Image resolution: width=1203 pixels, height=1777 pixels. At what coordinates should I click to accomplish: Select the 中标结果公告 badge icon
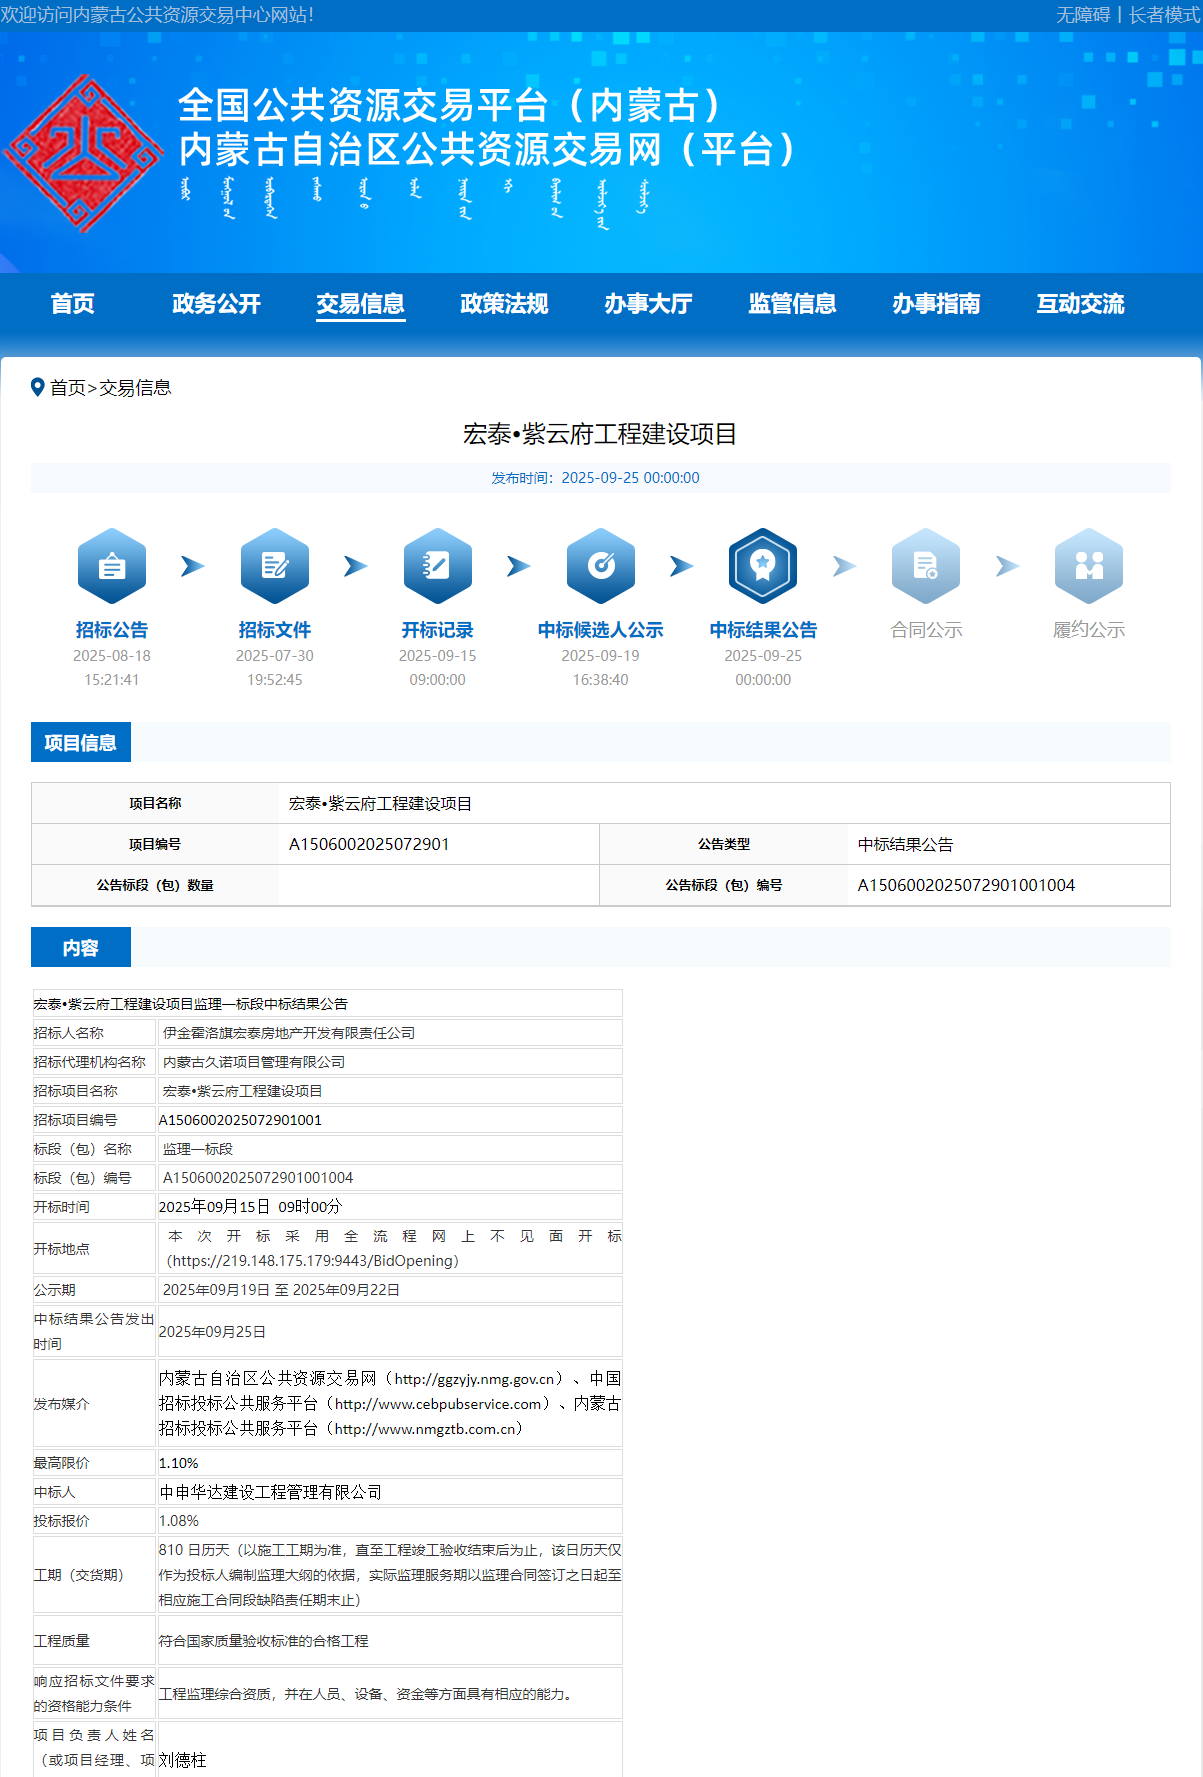pyautogui.click(x=763, y=566)
